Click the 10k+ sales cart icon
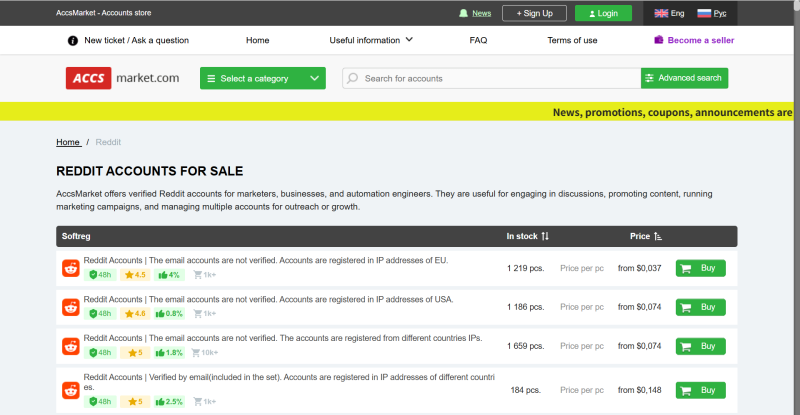Image resolution: width=800 pixels, height=415 pixels. coord(198,353)
